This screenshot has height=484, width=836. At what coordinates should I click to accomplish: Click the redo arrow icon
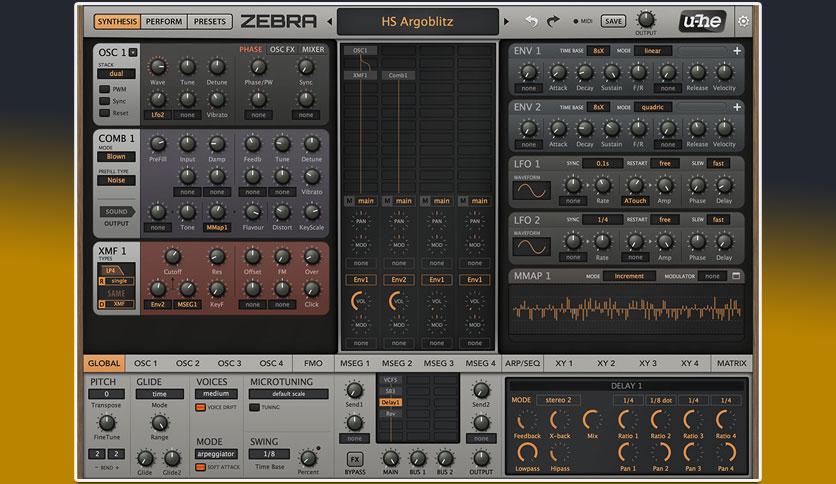(553, 21)
